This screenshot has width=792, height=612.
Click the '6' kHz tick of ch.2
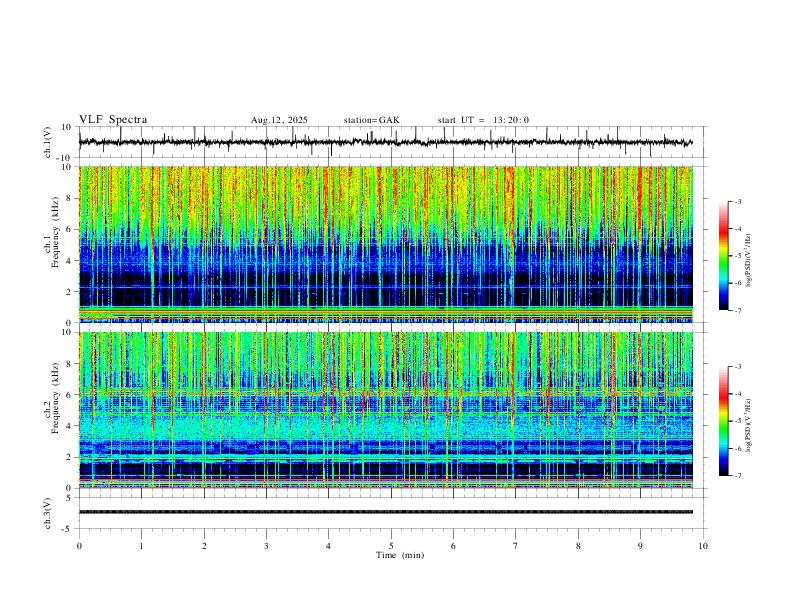(x=69, y=395)
